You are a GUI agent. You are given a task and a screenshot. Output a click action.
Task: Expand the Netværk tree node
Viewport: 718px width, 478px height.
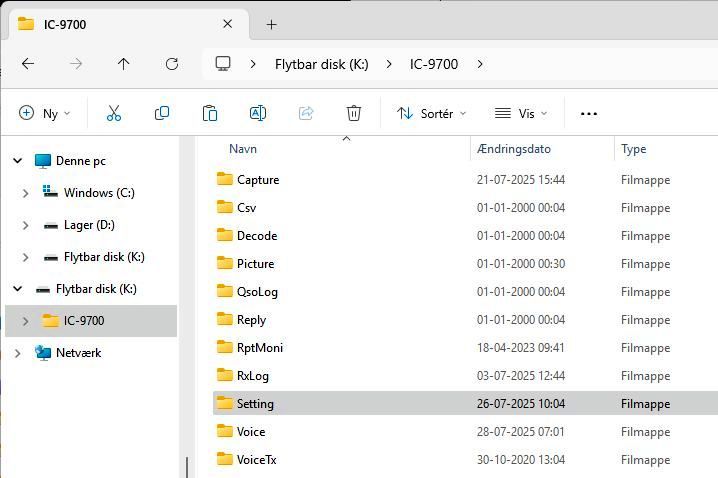pos(17,353)
